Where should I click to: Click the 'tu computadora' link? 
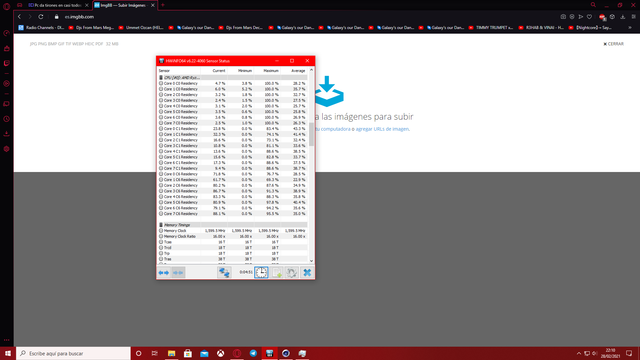[332, 129]
